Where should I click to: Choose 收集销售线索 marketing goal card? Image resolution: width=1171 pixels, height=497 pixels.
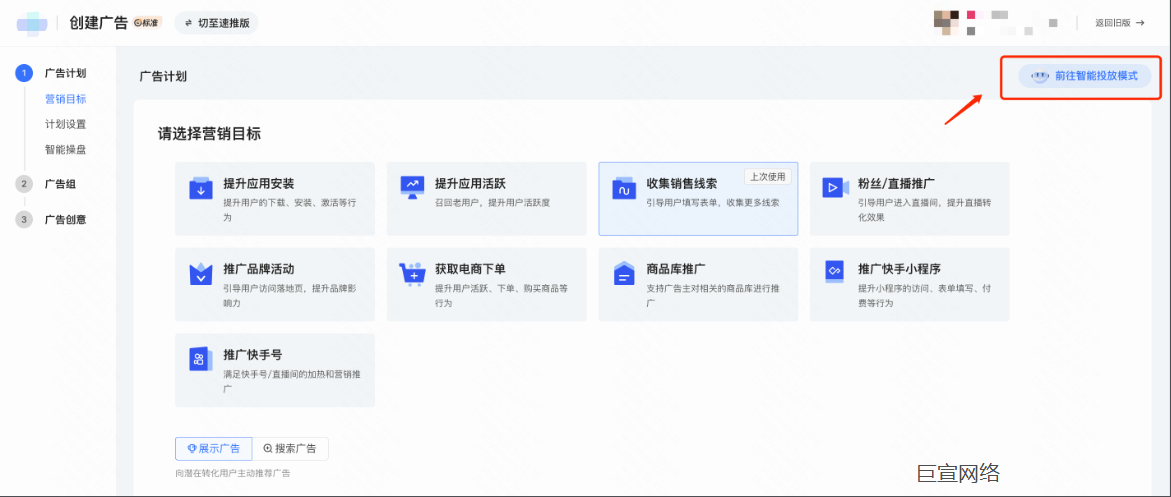698,199
